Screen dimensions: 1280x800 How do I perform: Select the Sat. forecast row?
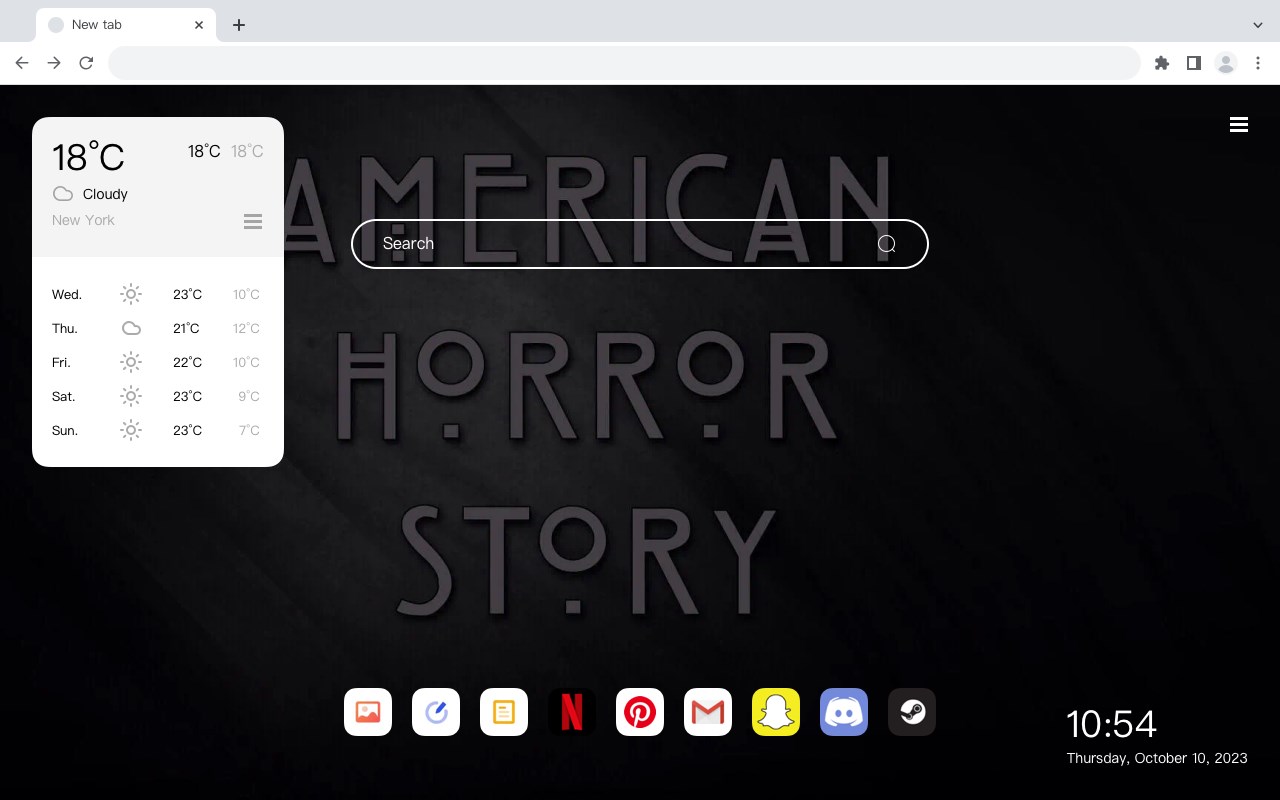click(157, 396)
